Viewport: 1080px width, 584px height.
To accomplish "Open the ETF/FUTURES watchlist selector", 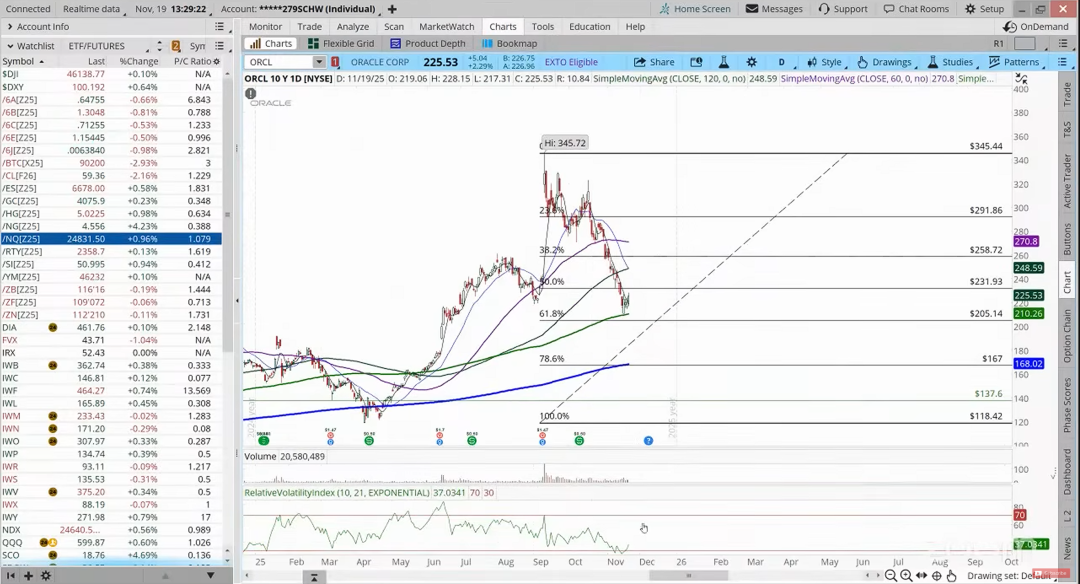I will point(109,46).
